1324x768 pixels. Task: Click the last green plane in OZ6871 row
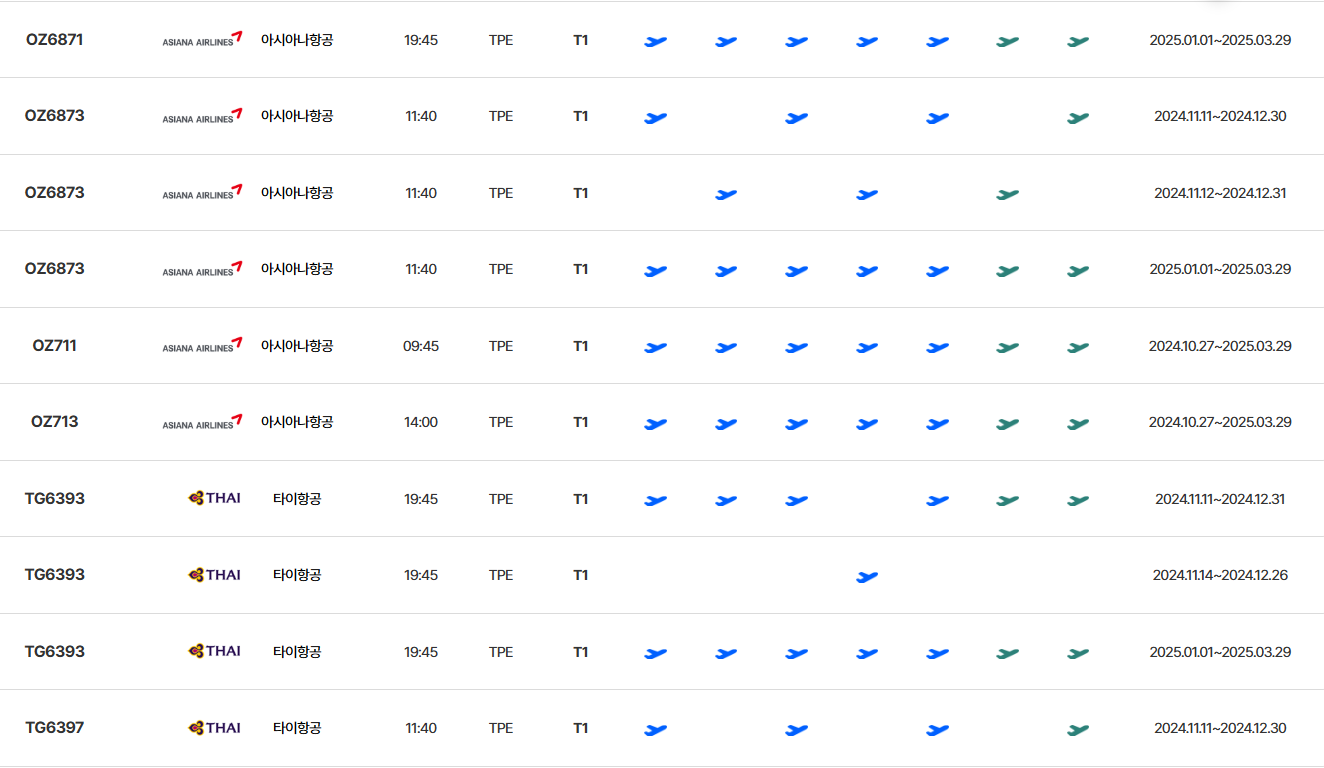coord(1078,42)
